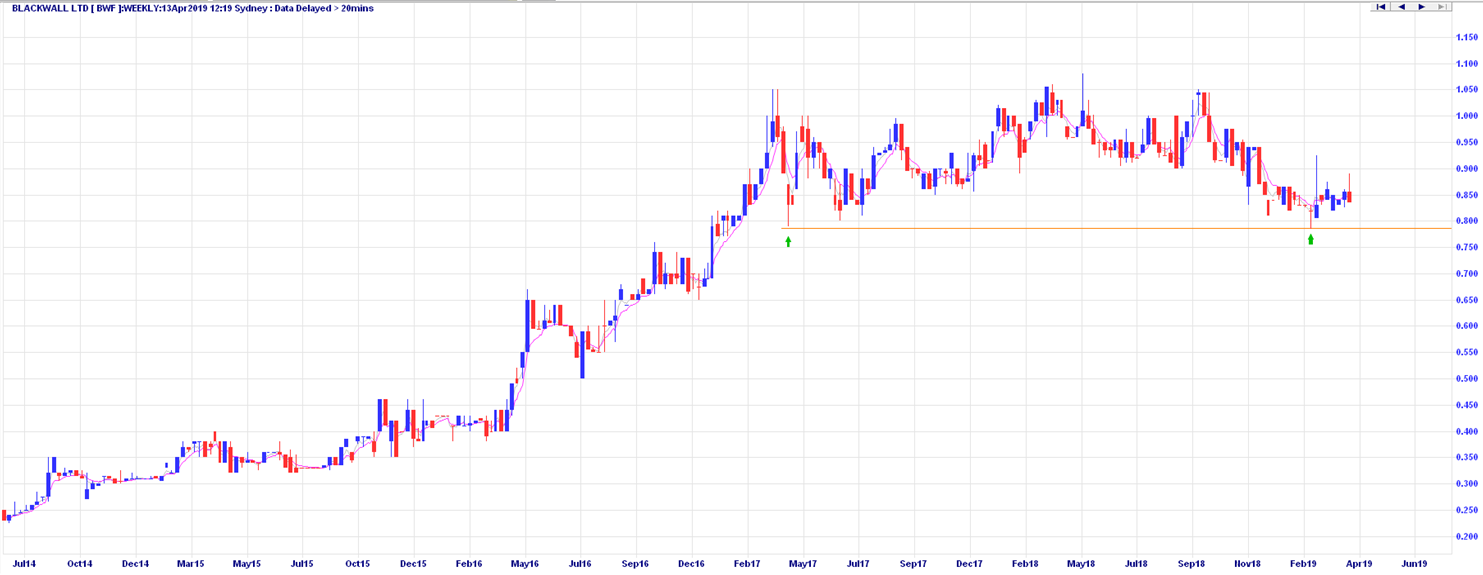Click the 0.550 price axis label
The height and width of the screenshot is (575, 1483).
[x=1467, y=353]
